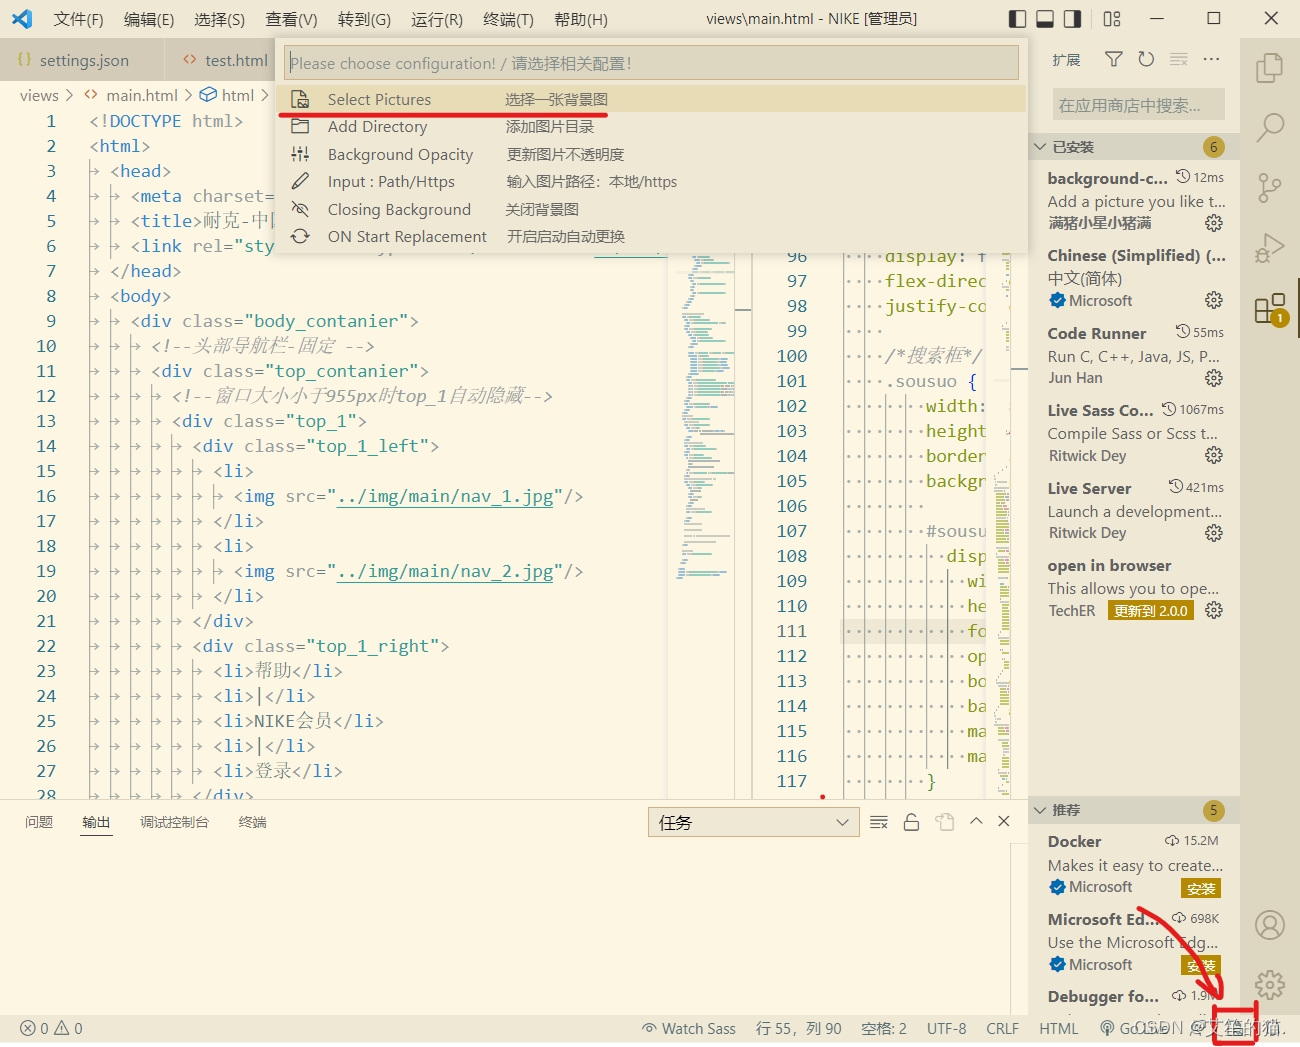Click the Accounts icon in activity bar

coord(1270,925)
